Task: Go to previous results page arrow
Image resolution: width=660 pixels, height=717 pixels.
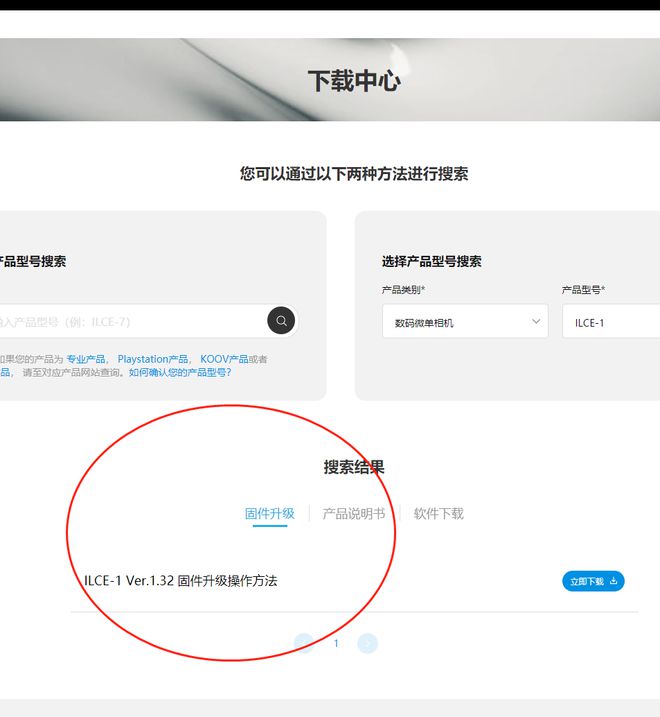Action: click(x=304, y=643)
